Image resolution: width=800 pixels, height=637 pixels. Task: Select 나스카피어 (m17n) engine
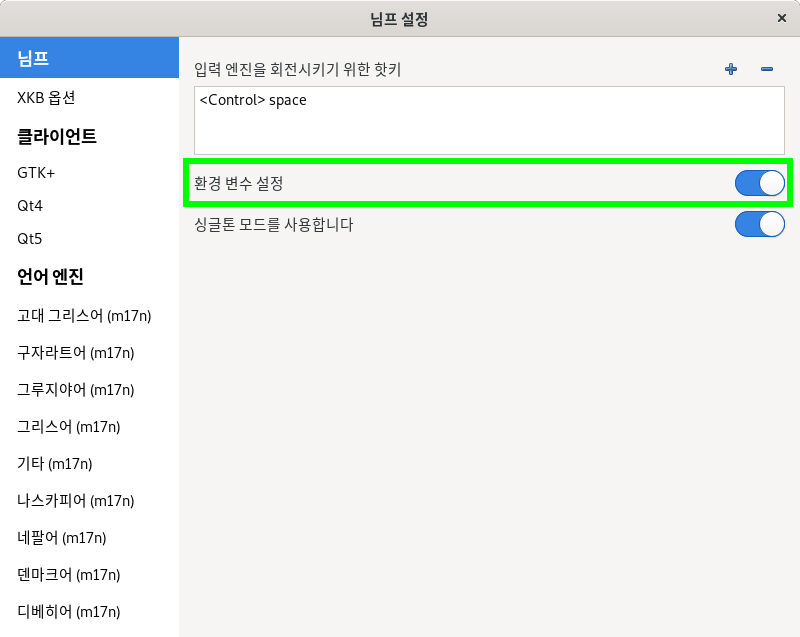pos(89,500)
